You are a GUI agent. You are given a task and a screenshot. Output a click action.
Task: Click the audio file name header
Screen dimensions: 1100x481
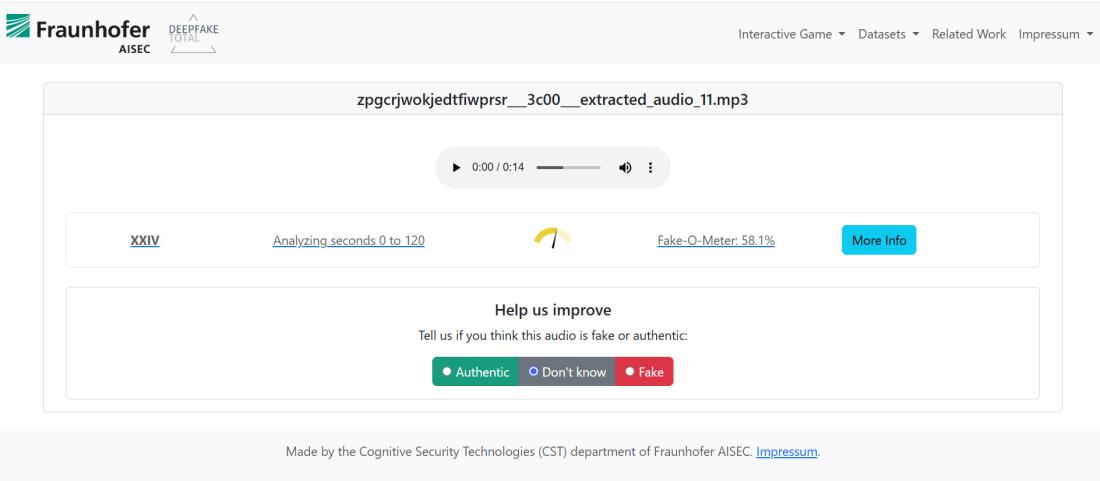pyautogui.click(x=552, y=98)
